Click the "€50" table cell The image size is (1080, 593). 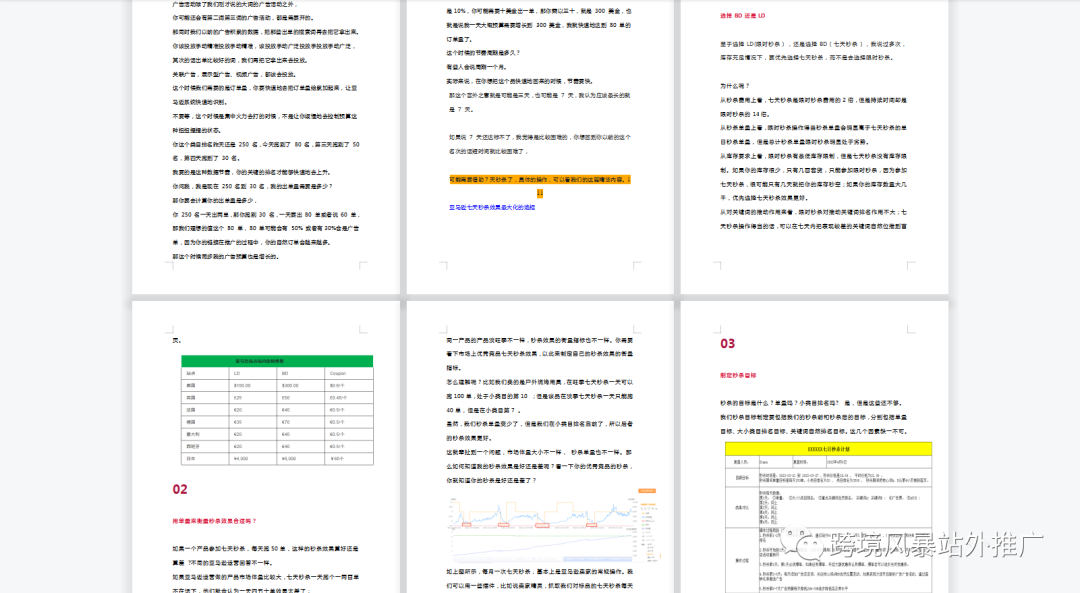pyautogui.click(x=300, y=397)
